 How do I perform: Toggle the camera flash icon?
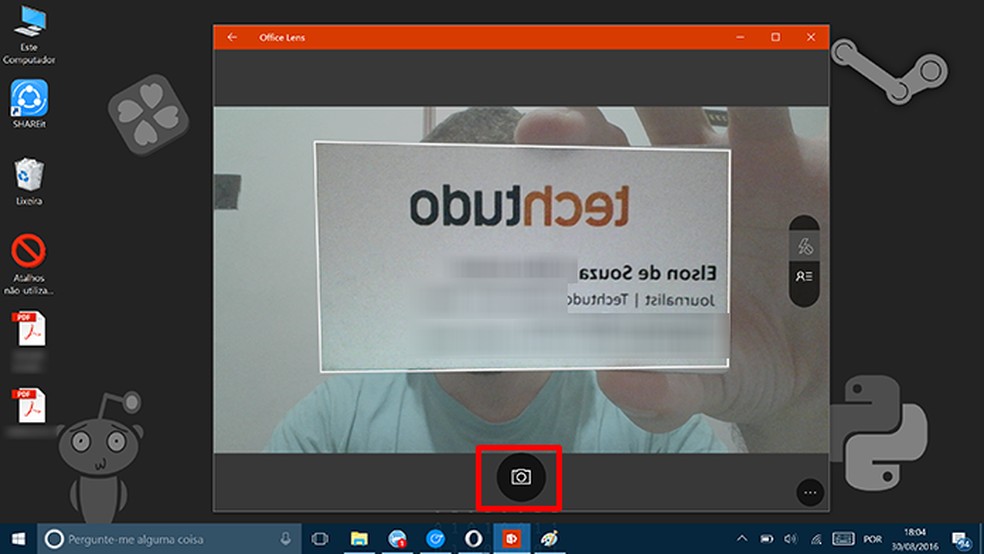click(x=805, y=246)
